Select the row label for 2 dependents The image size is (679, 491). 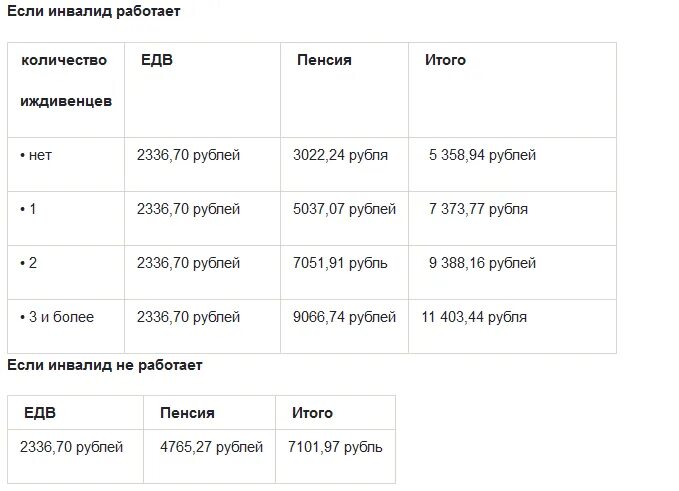[x=28, y=263]
